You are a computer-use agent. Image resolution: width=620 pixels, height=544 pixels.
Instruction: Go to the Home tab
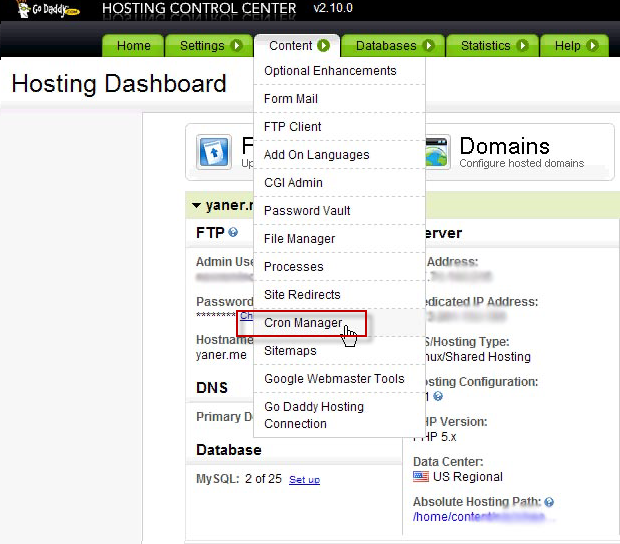point(133,46)
